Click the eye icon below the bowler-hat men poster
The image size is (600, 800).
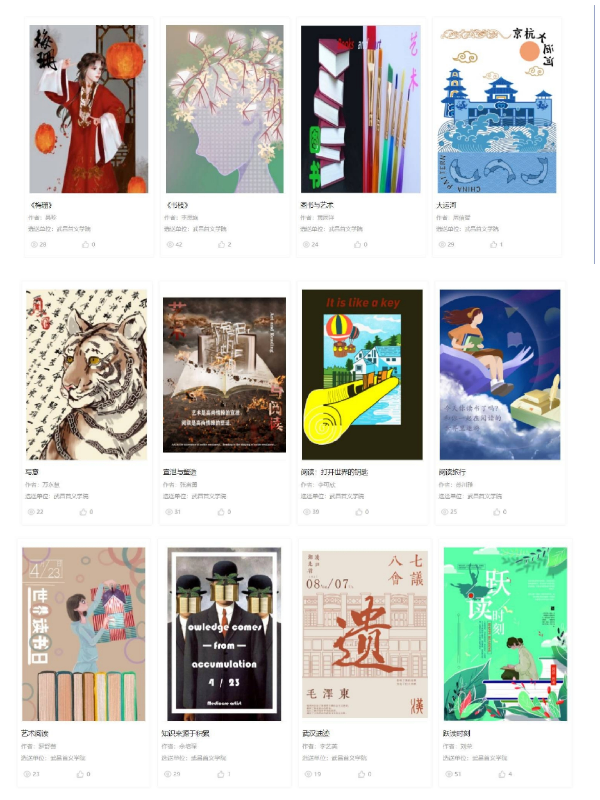[x=167, y=774]
